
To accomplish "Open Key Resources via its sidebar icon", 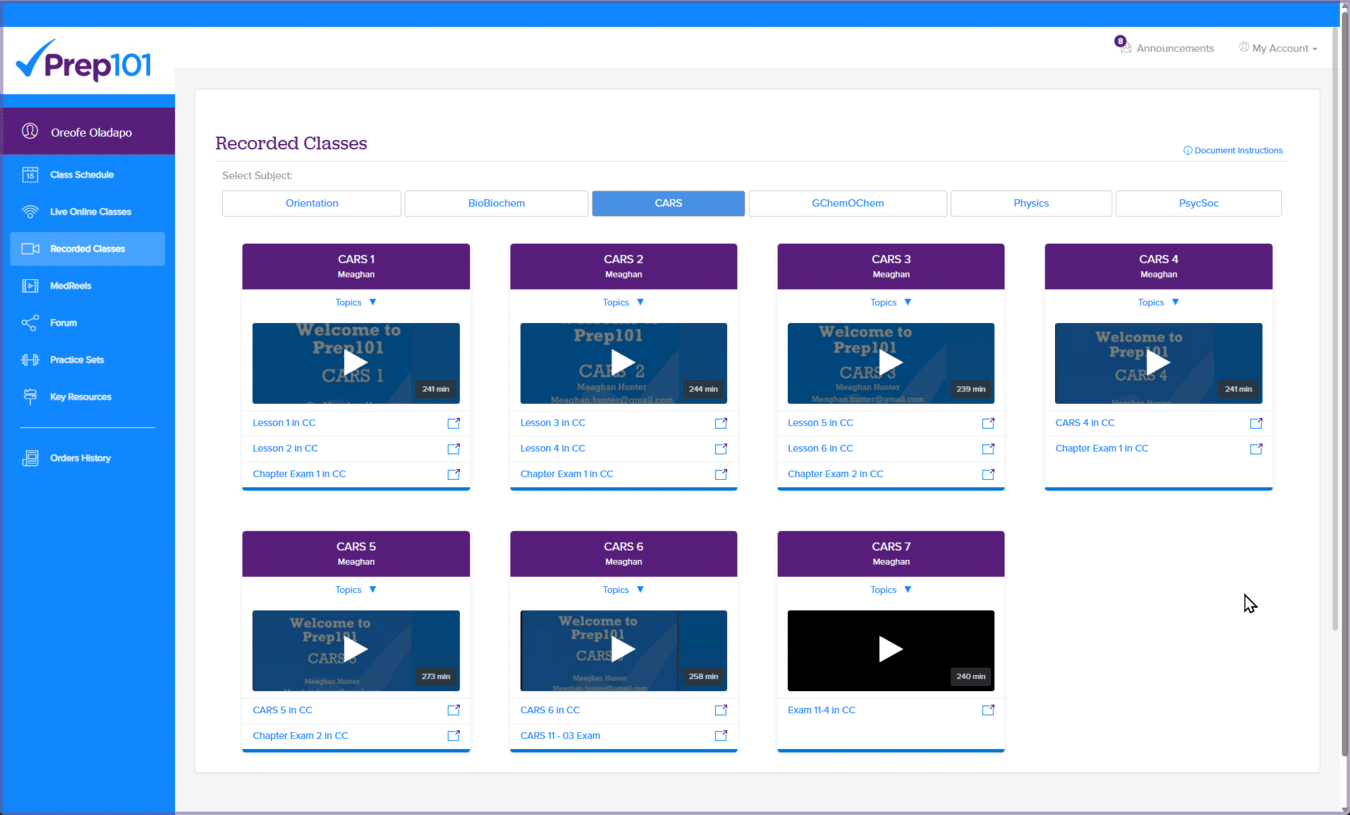I will 30,396.
